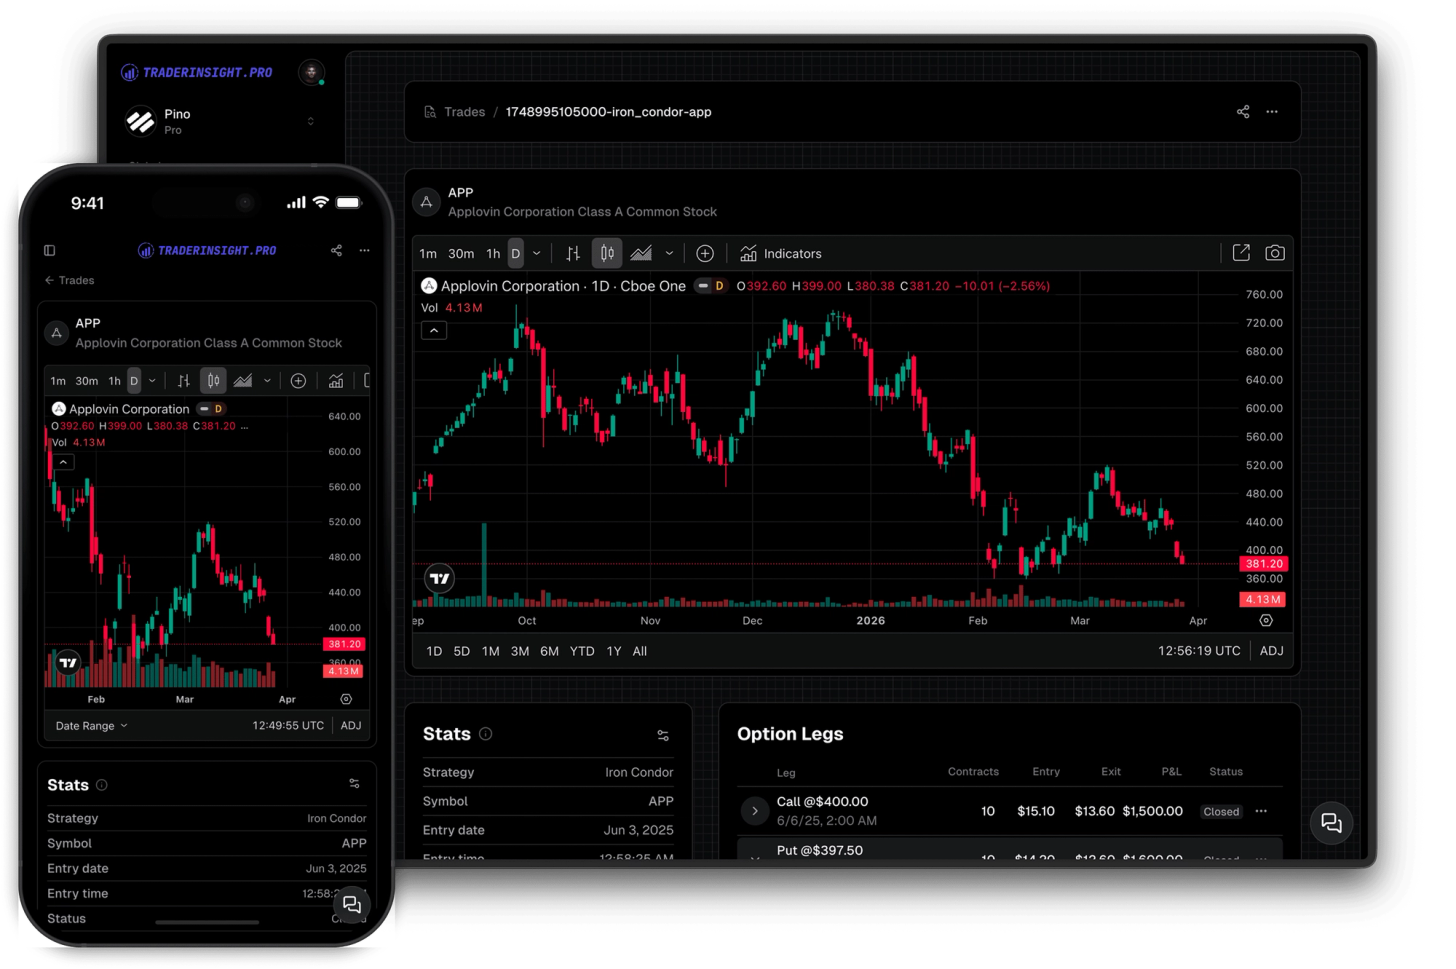This screenshot has height=969, width=1456.
Task: Switch to the 30m timeframe
Action: (461, 253)
